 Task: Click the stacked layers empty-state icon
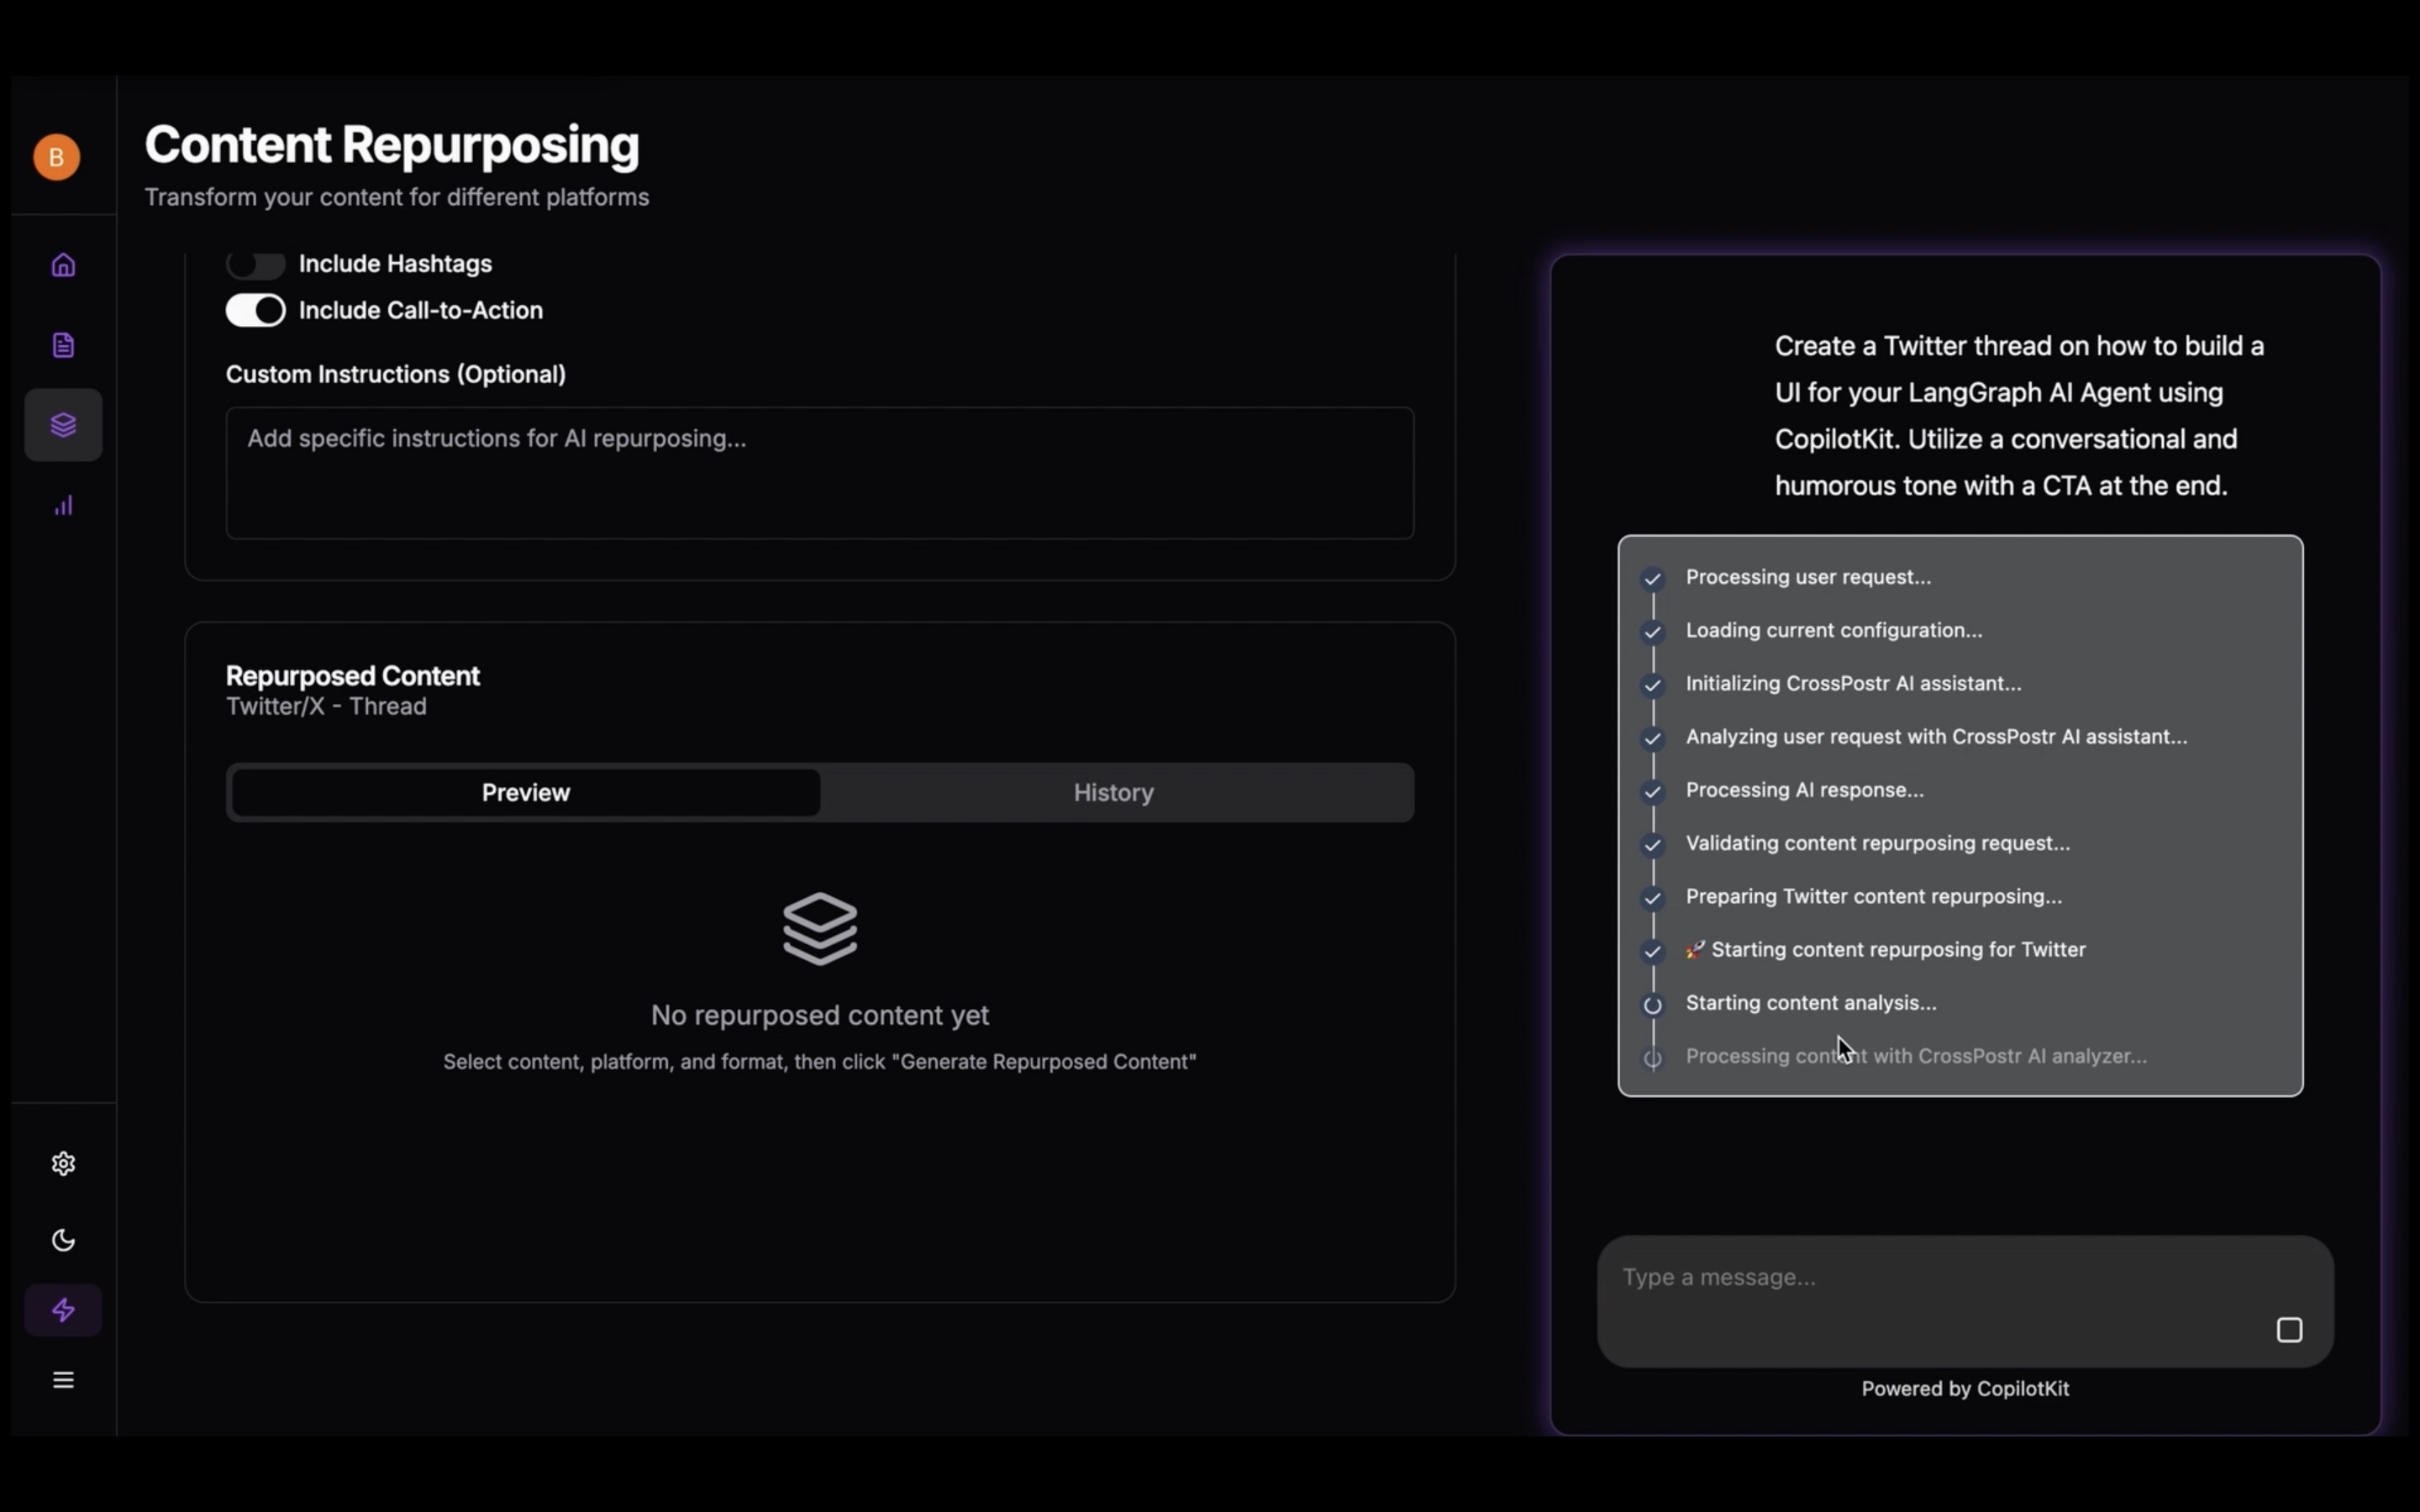click(820, 928)
